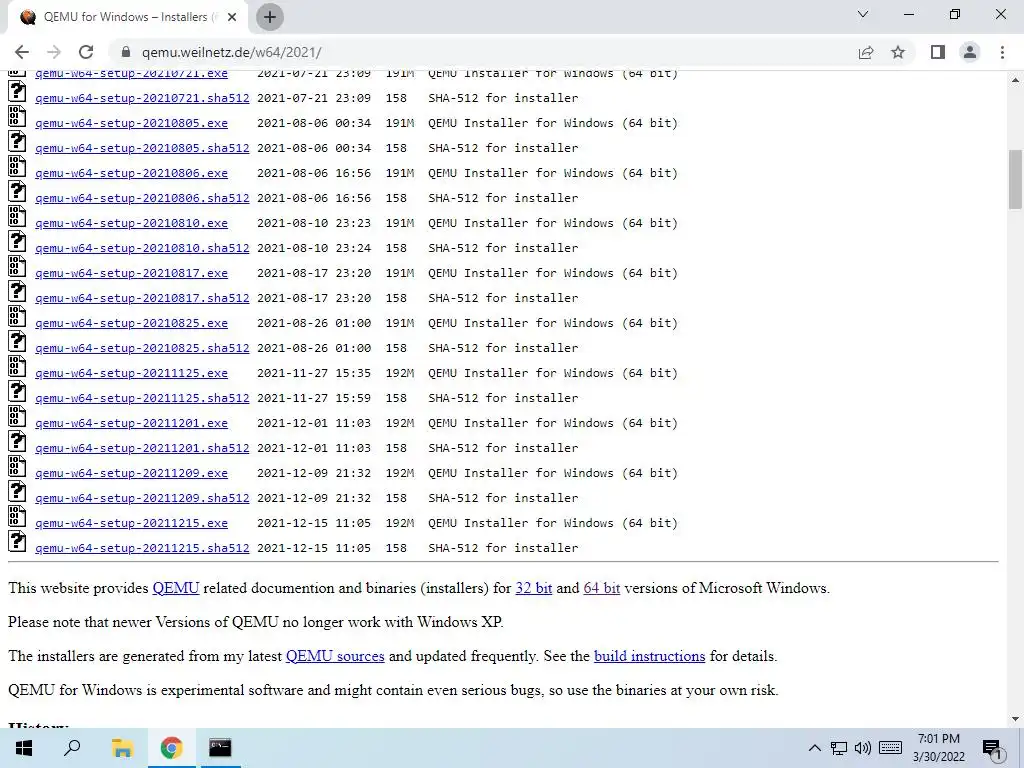Download qemu-w64-setup-20210721.sha512
The image size is (1024, 768).
click(x=142, y=98)
